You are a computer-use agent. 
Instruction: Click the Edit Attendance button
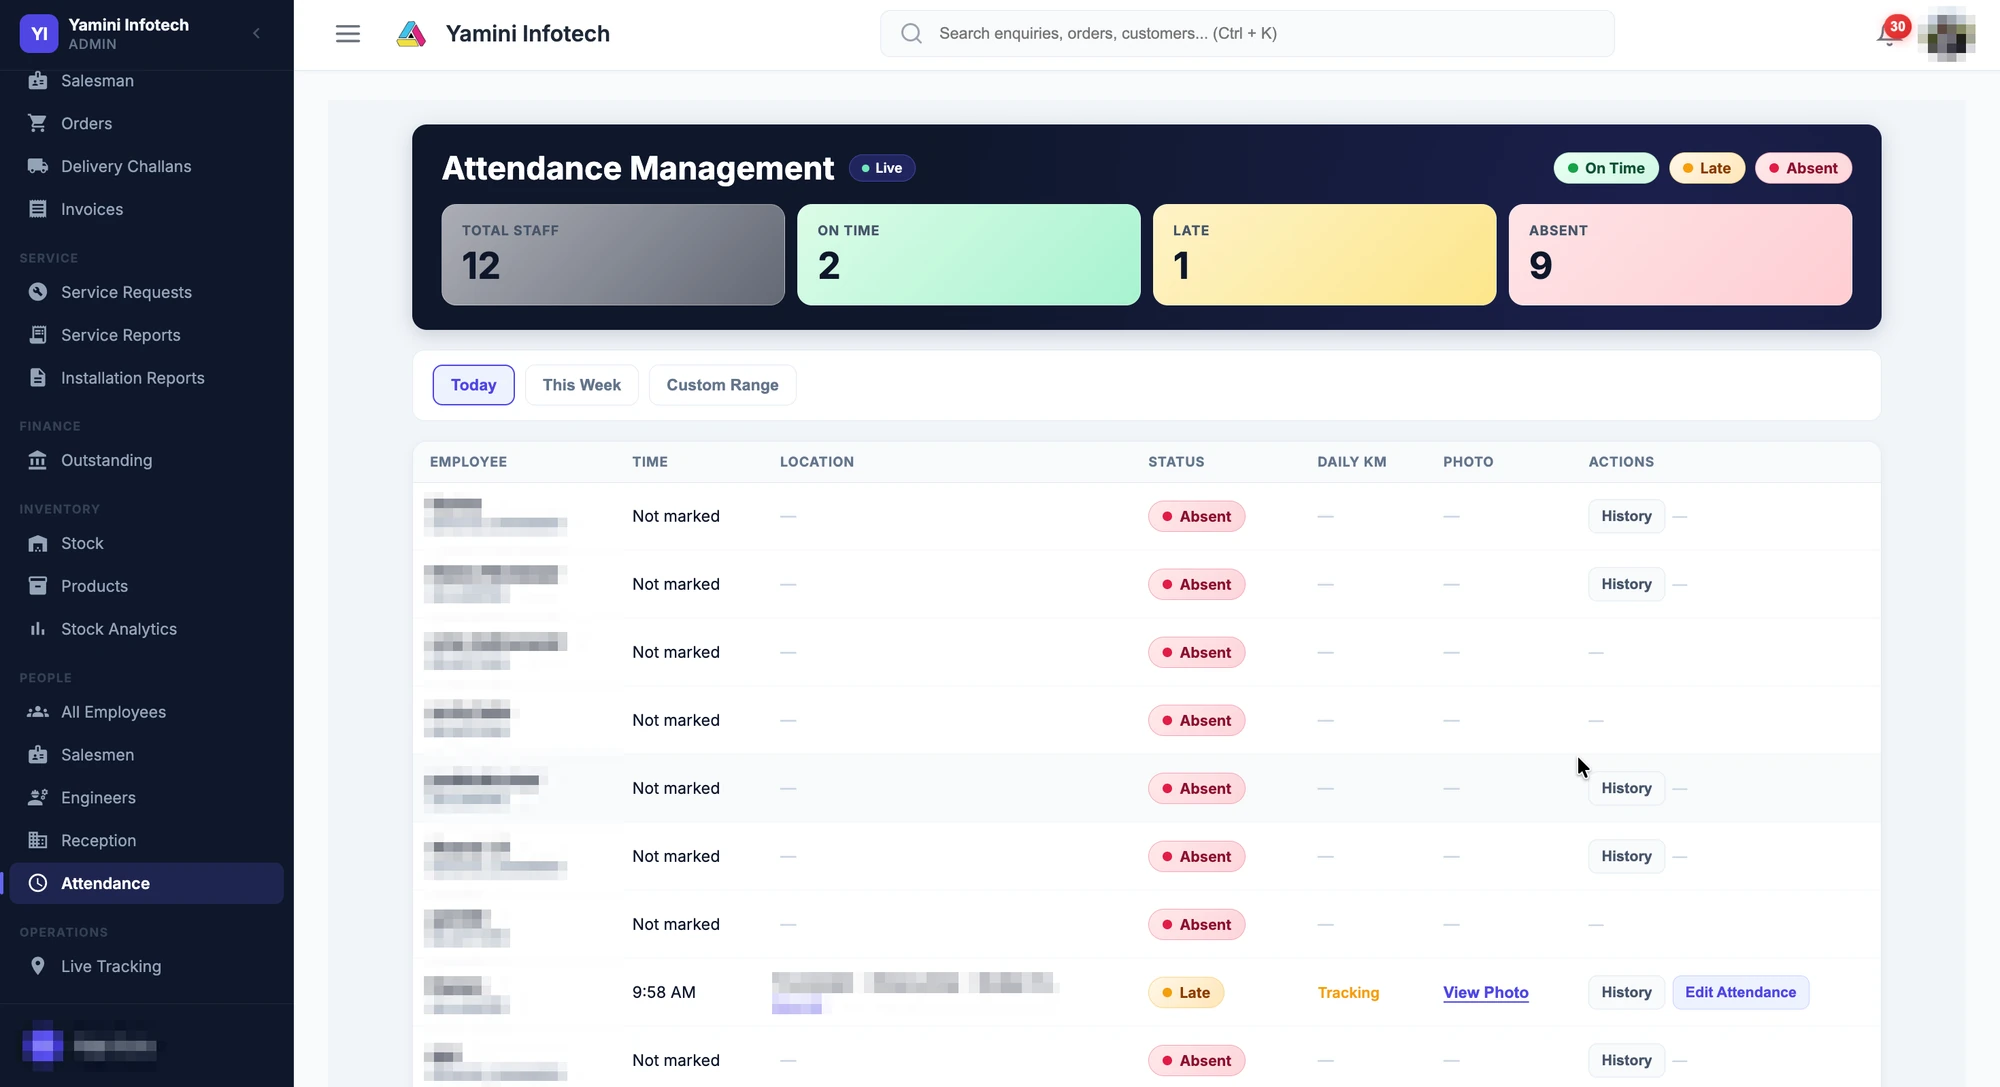click(1740, 992)
